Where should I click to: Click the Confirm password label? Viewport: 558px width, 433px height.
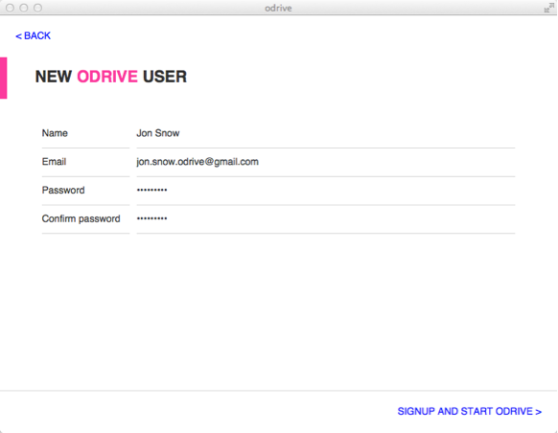[81, 218]
